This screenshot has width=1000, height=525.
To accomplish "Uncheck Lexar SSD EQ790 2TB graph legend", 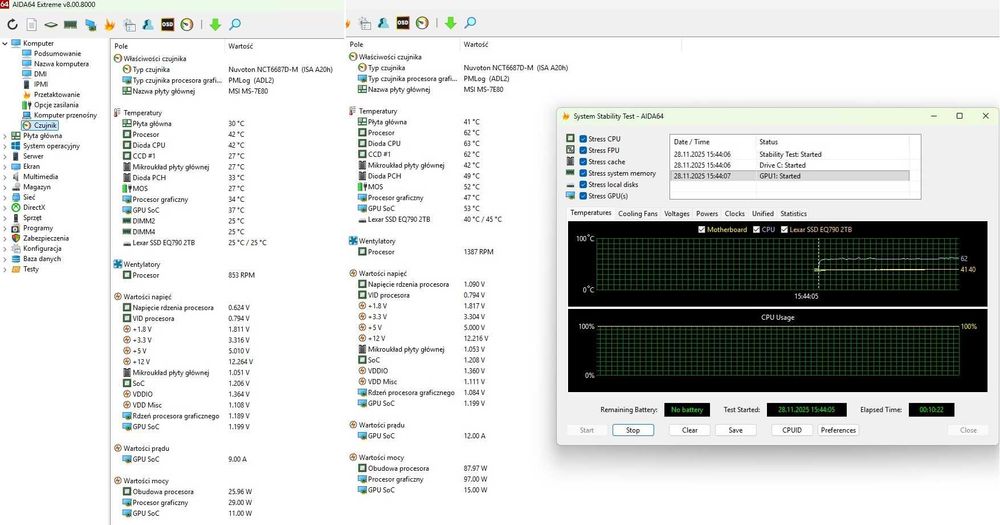I will pyautogui.click(x=784, y=230).
